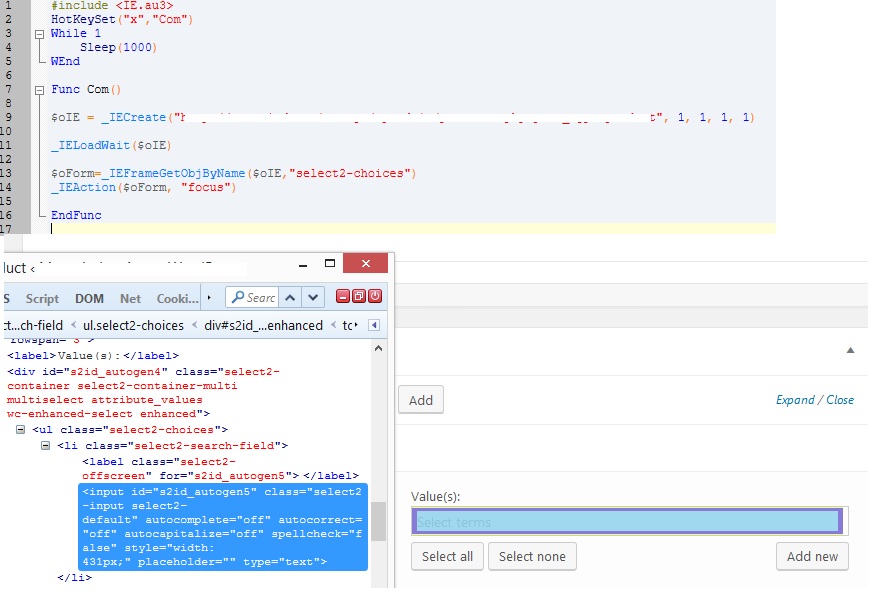The height and width of the screenshot is (611, 883).
Task: Jump to next search match
Action: (313, 297)
